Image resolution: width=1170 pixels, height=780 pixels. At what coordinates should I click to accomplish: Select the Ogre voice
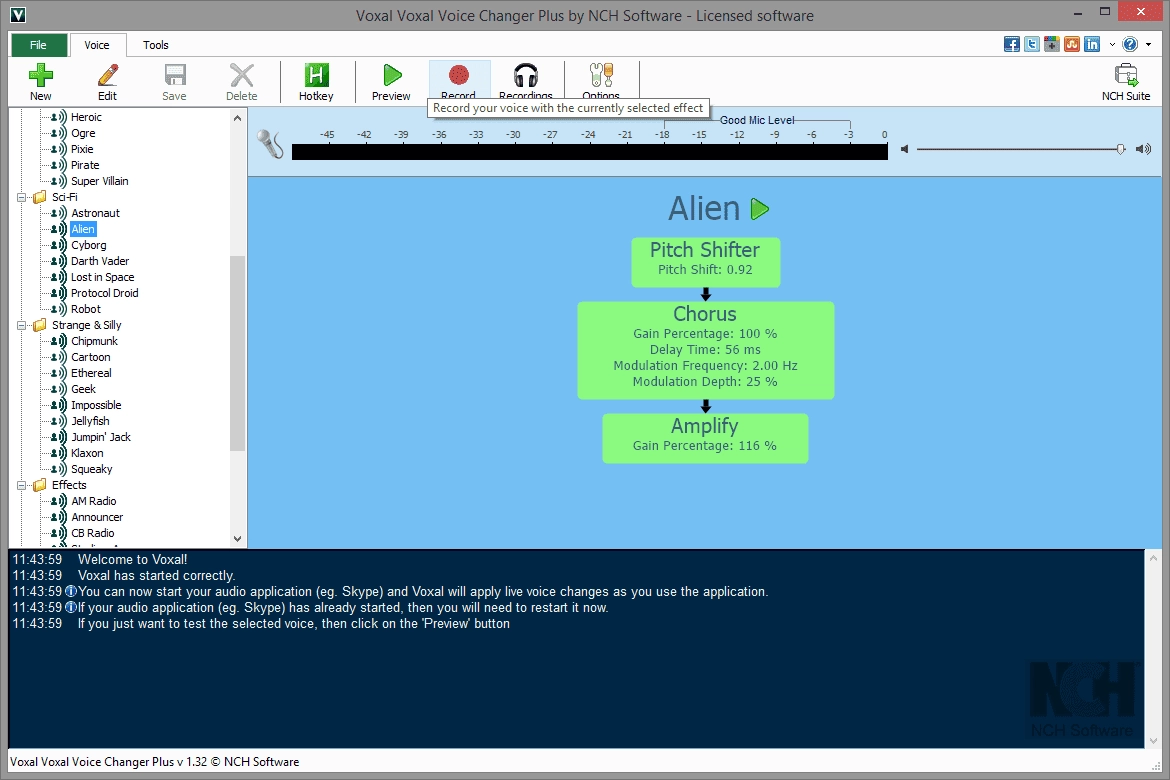tap(84, 133)
